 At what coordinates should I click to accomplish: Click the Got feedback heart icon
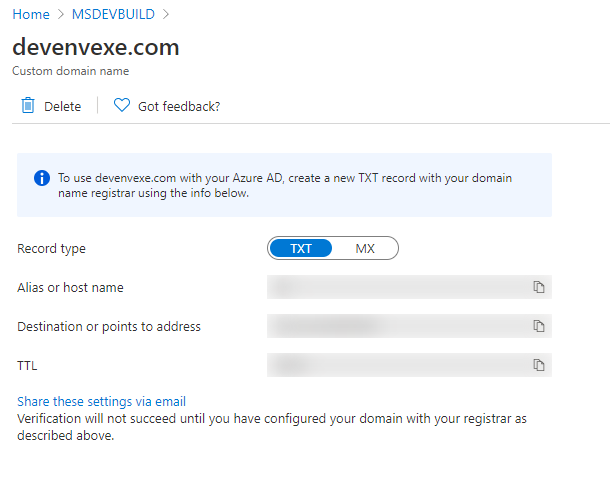click(x=122, y=106)
